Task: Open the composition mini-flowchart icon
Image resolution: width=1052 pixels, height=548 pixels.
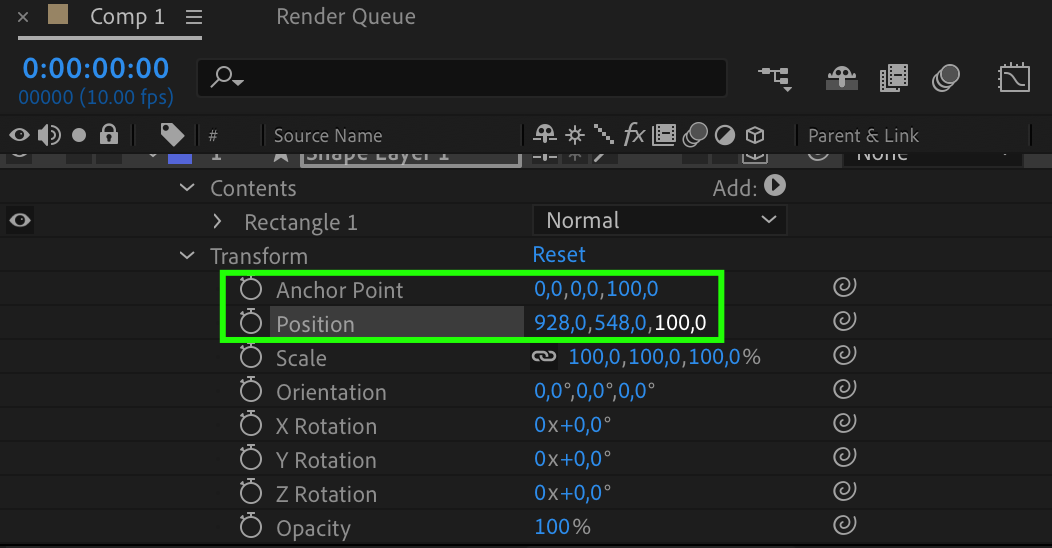Action: [775, 78]
